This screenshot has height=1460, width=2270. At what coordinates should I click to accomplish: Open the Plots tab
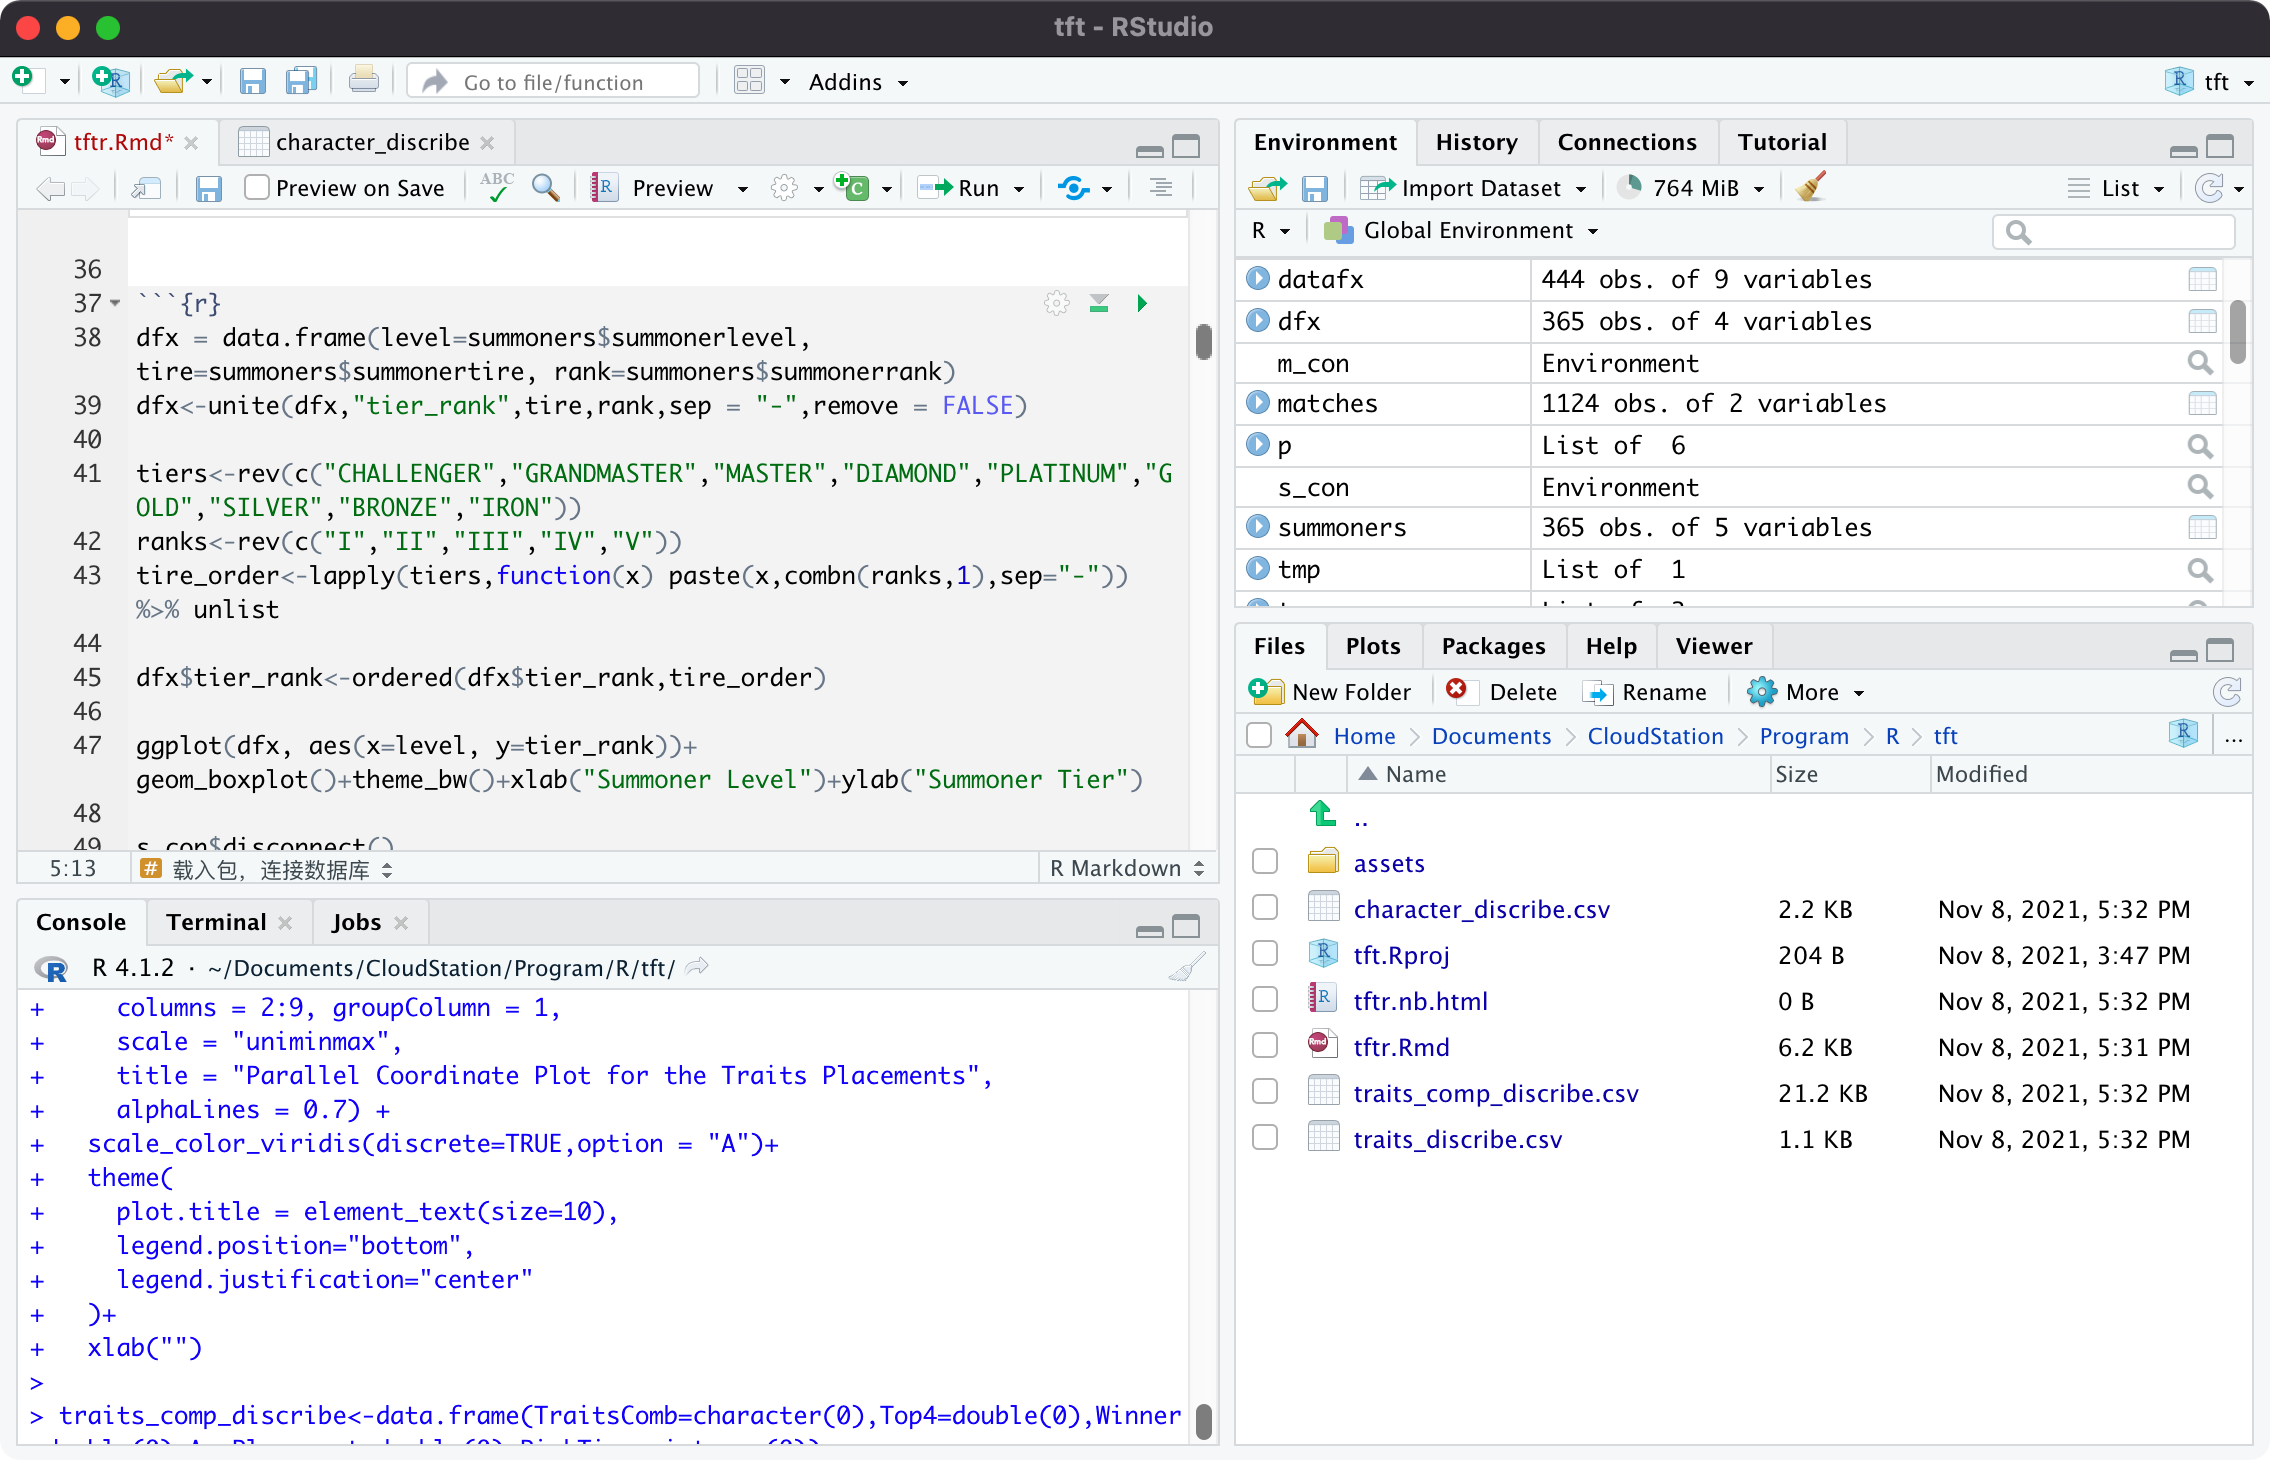[x=1372, y=646]
